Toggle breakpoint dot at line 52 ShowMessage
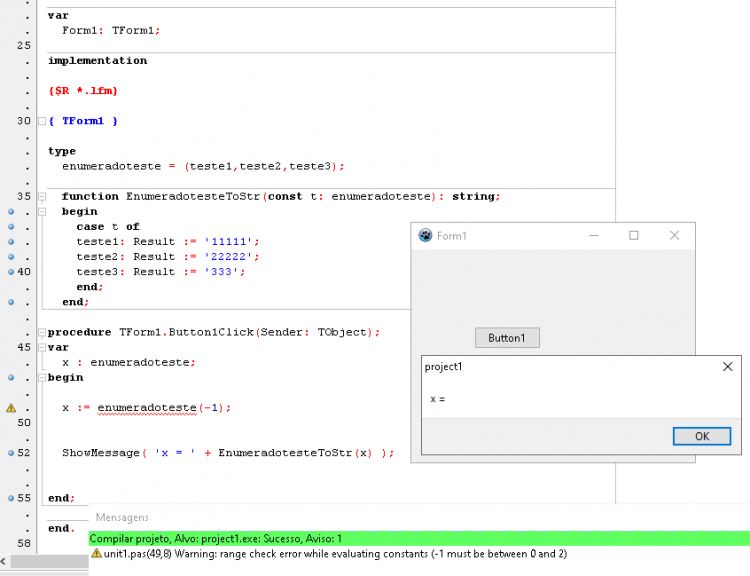 (x=11, y=453)
